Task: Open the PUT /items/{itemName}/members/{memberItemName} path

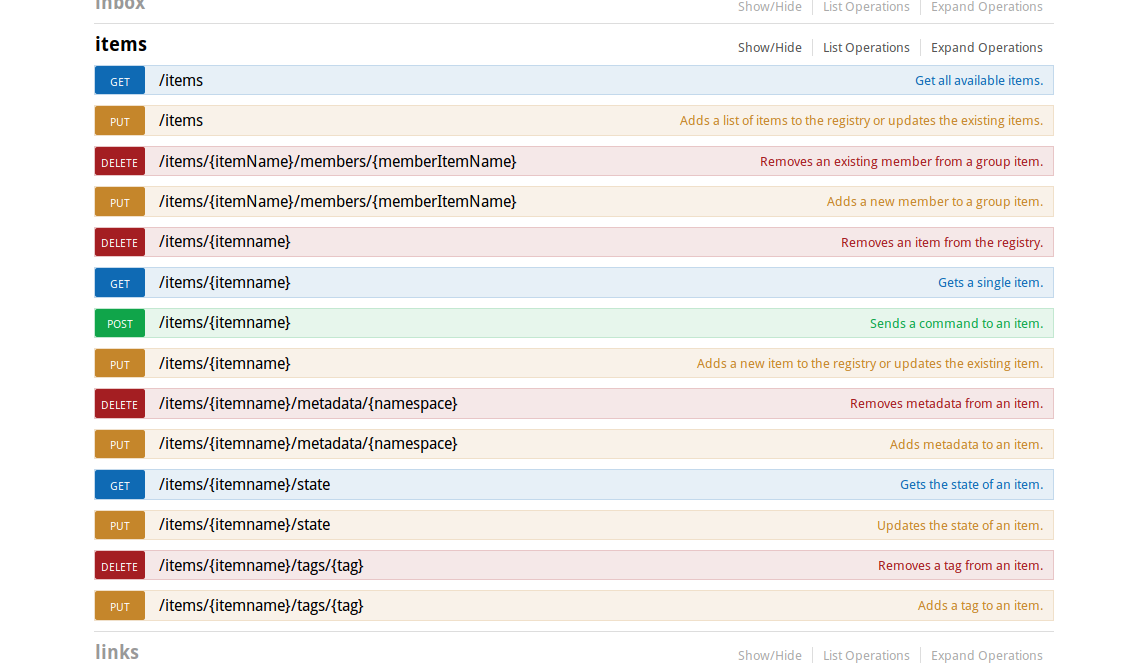Action: [x=337, y=201]
